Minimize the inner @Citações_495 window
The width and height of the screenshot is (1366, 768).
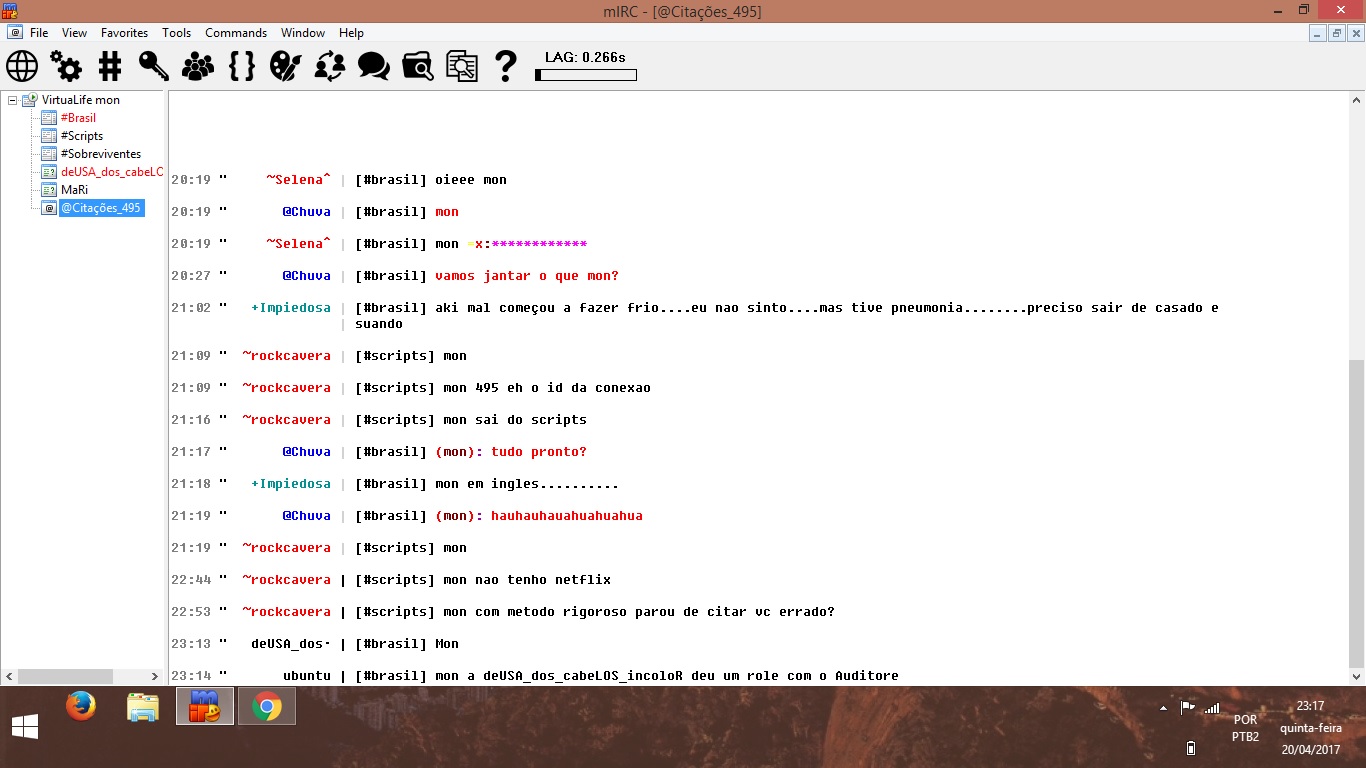click(x=1317, y=33)
